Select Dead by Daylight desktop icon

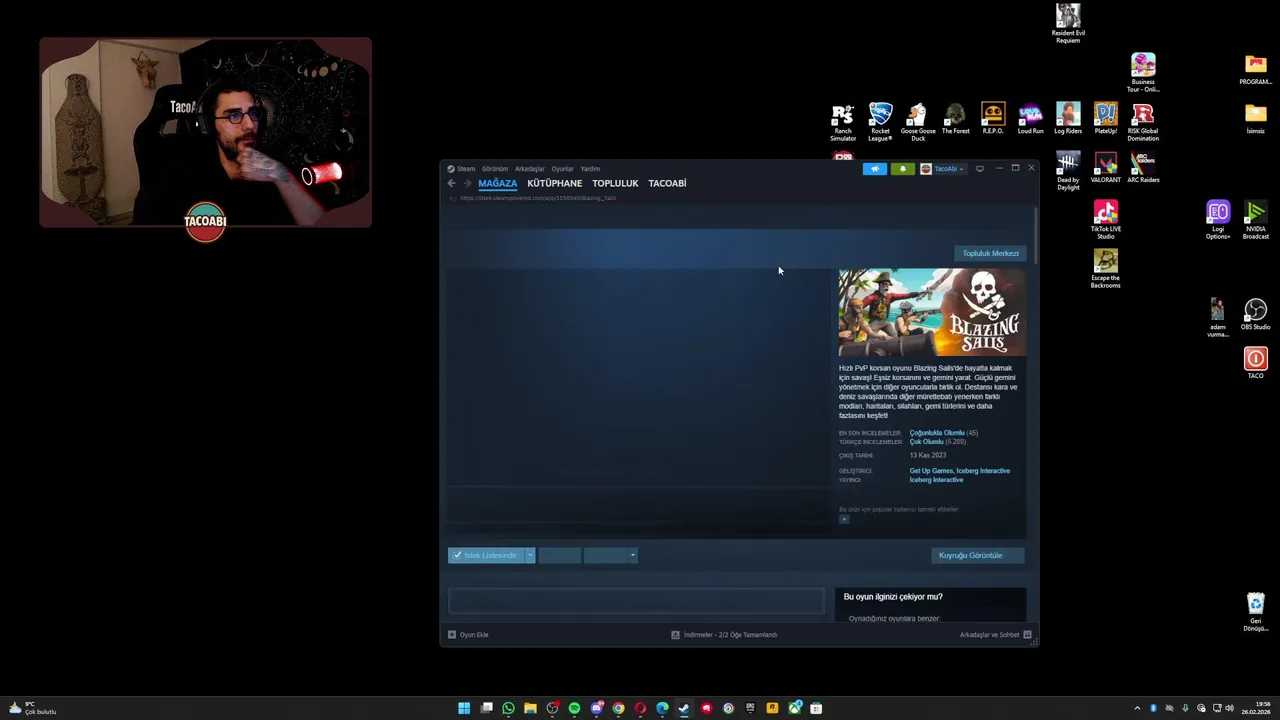tap(1068, 171)
